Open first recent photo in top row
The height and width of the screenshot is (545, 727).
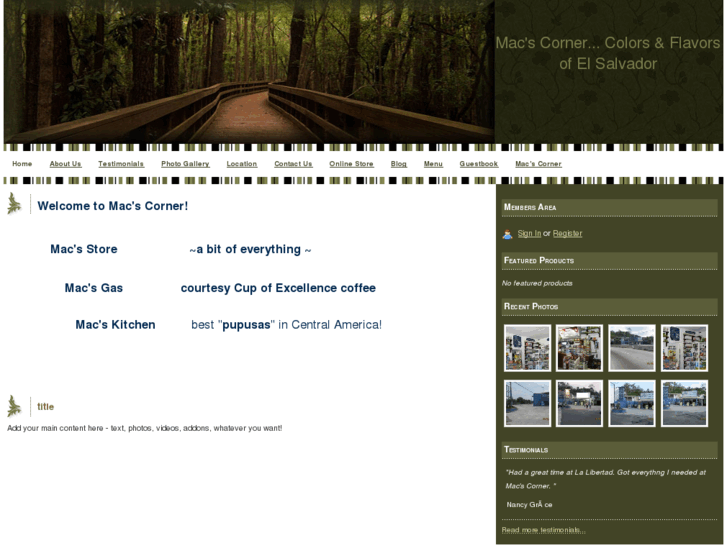click(527, 348)
